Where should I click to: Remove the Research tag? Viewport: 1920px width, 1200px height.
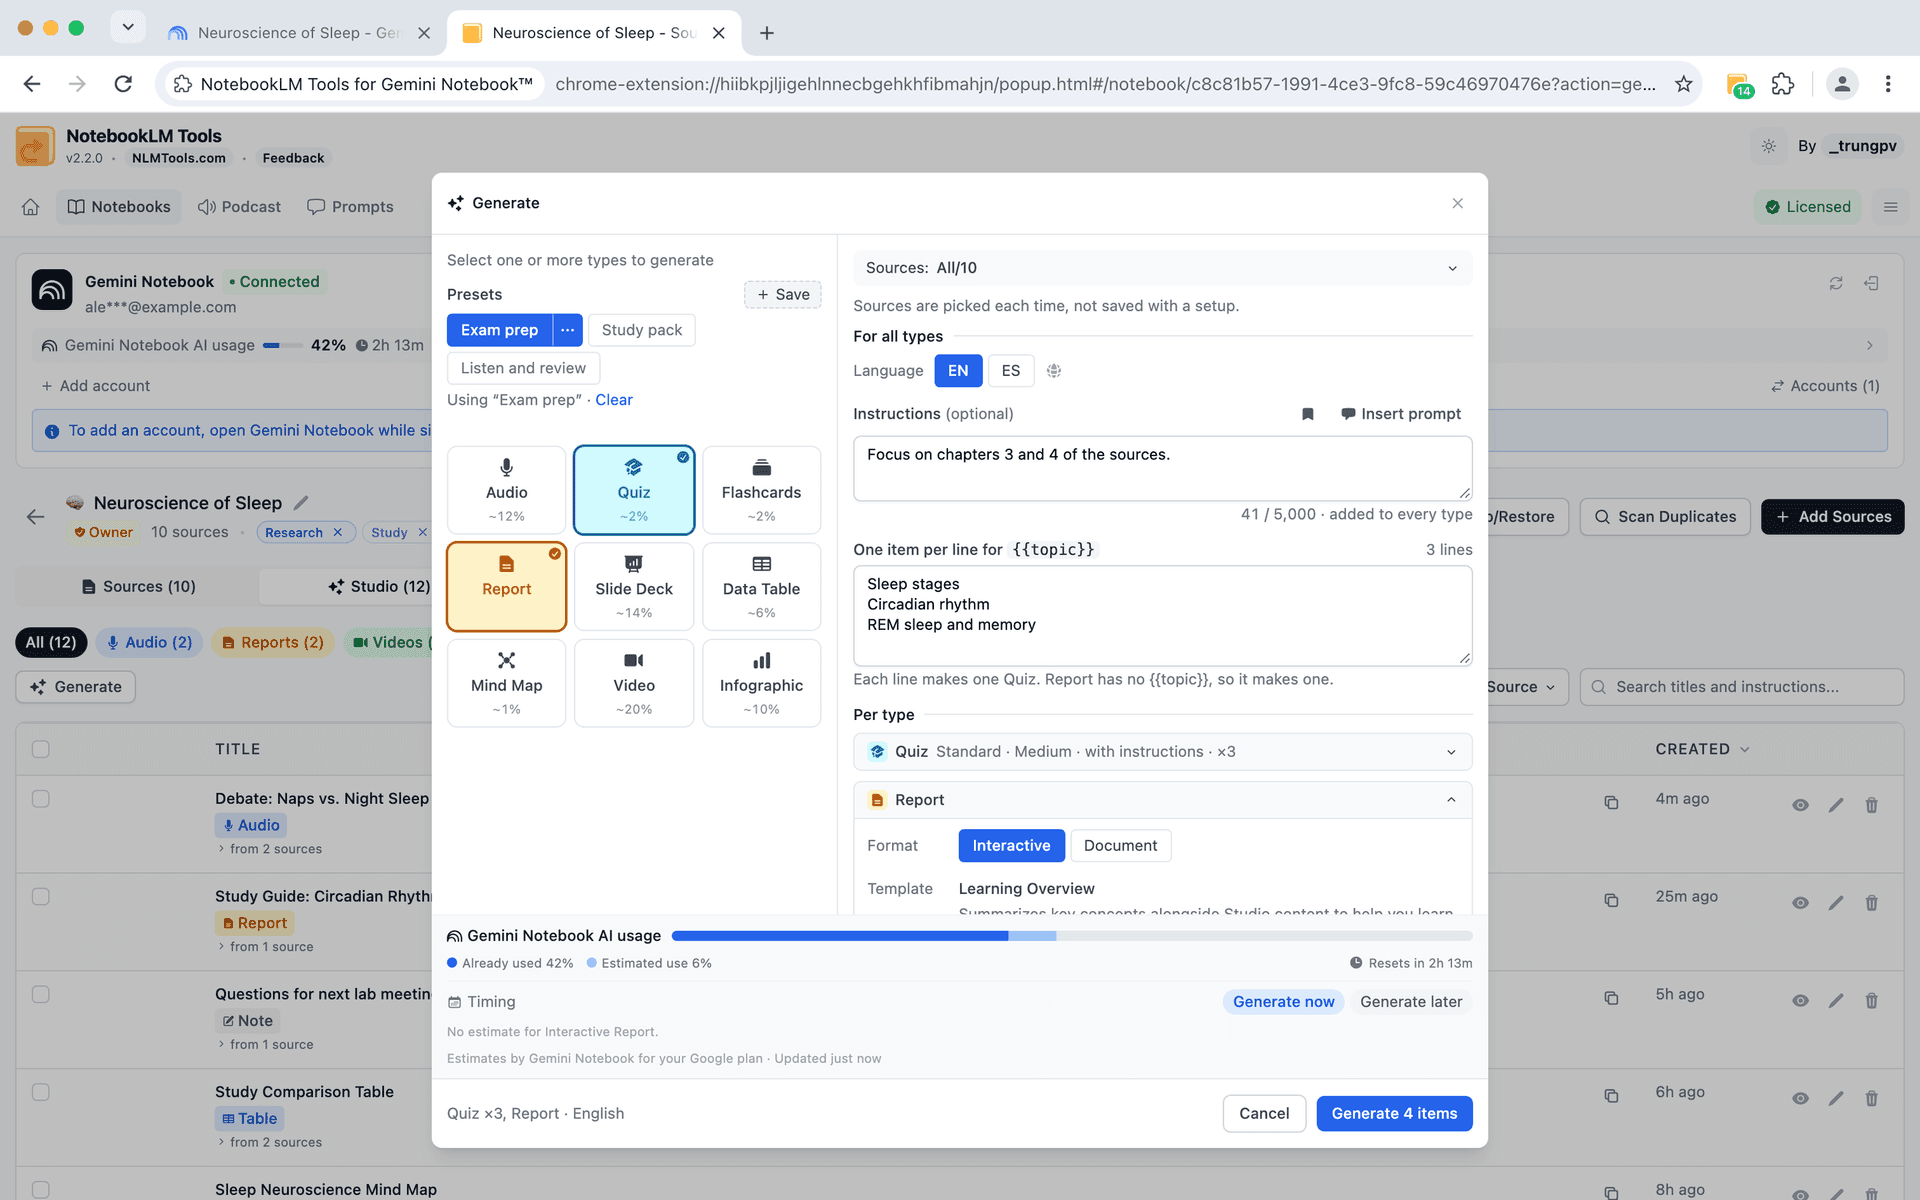tap(338, 533)
